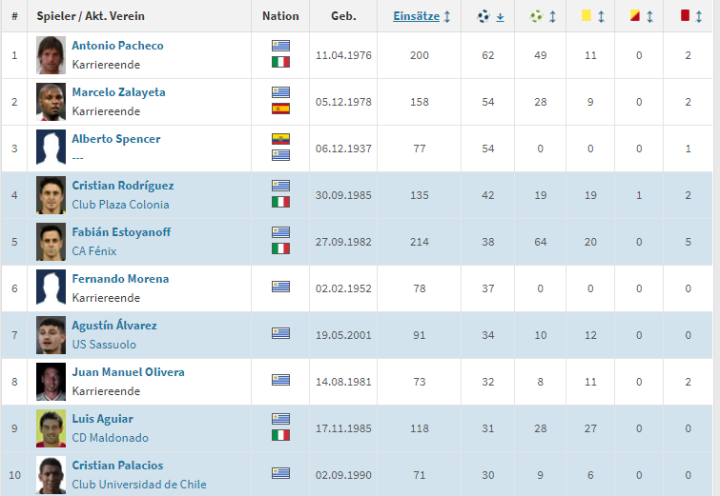Sort by goals using the ball icon
This screenshot has width=720, height=496.
(483, 16)
